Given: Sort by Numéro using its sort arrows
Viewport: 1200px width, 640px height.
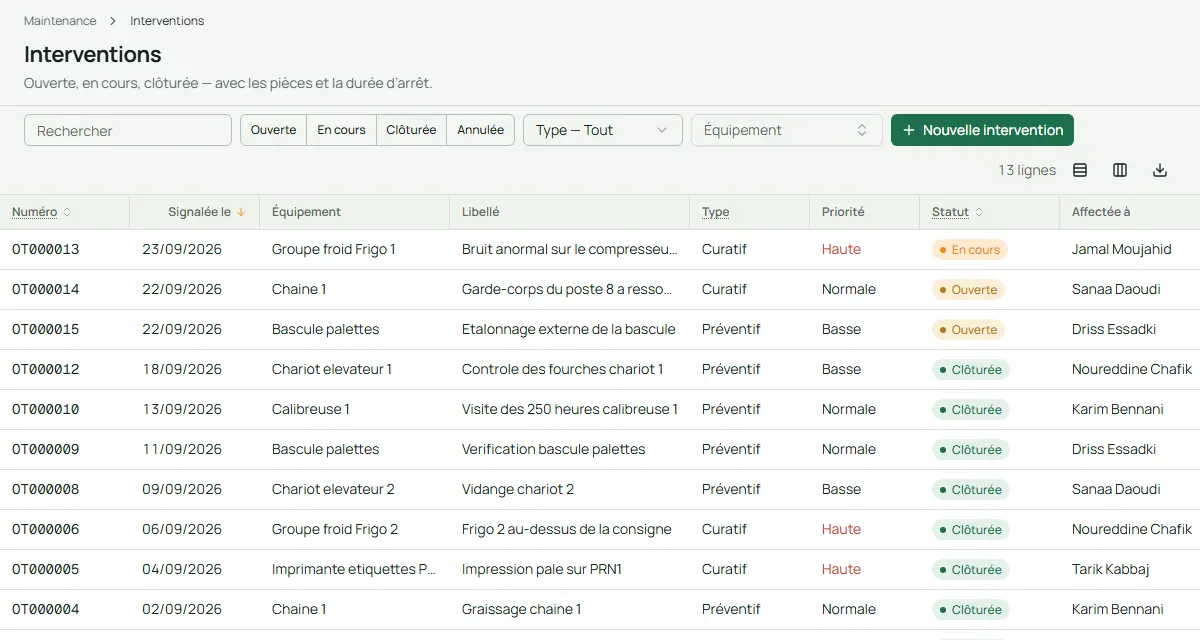Looking at the screenshot, I should (67, 212).
